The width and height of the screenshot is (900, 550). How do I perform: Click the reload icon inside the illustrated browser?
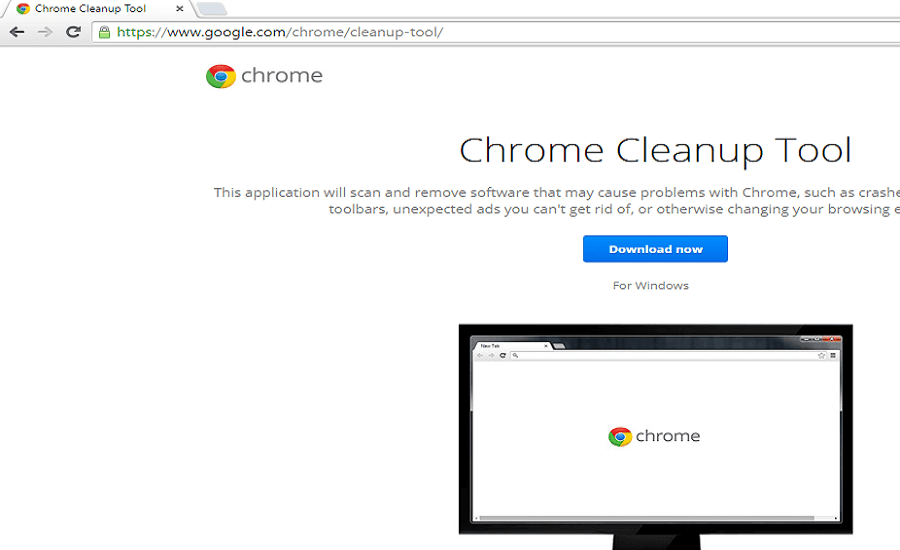point(502,355)
